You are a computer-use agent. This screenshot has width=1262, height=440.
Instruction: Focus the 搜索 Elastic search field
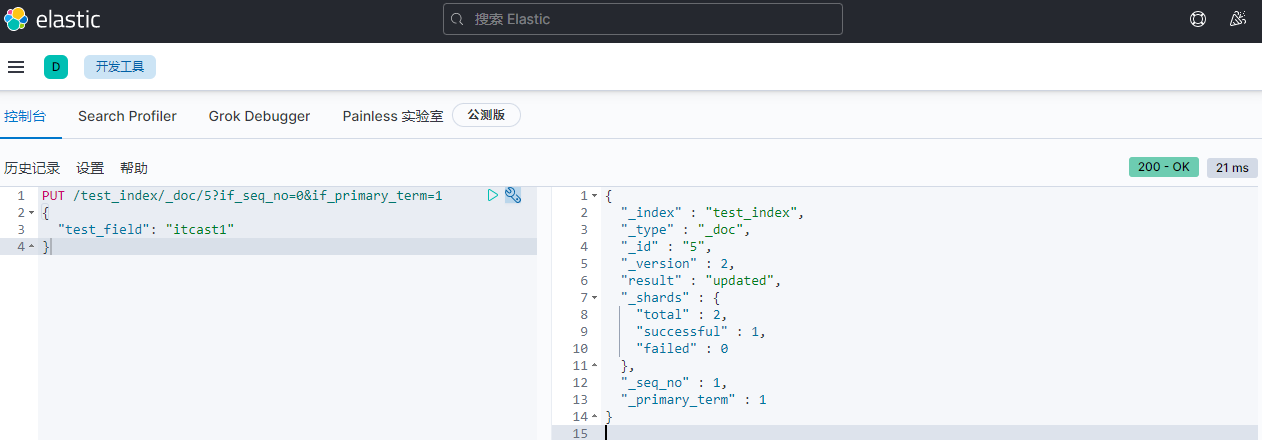click(650, 19)
